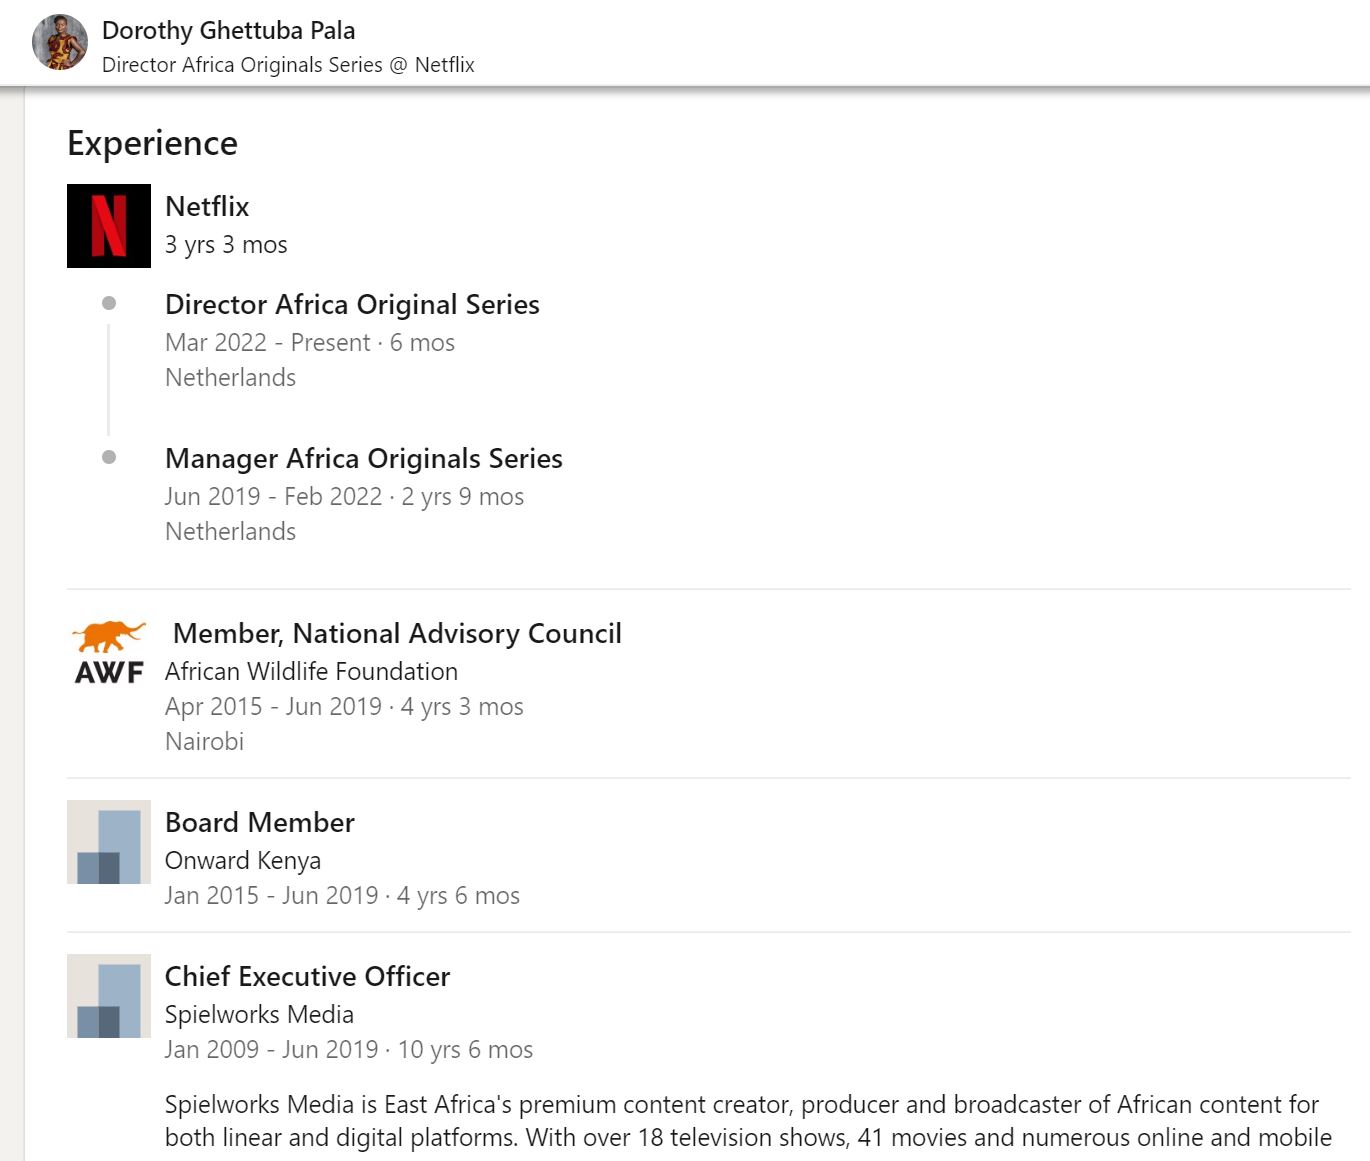1370x1161 pixels.
Task: Select the Dorothy Ghettuba Pala name header
Action: click(x=228, y=30)
